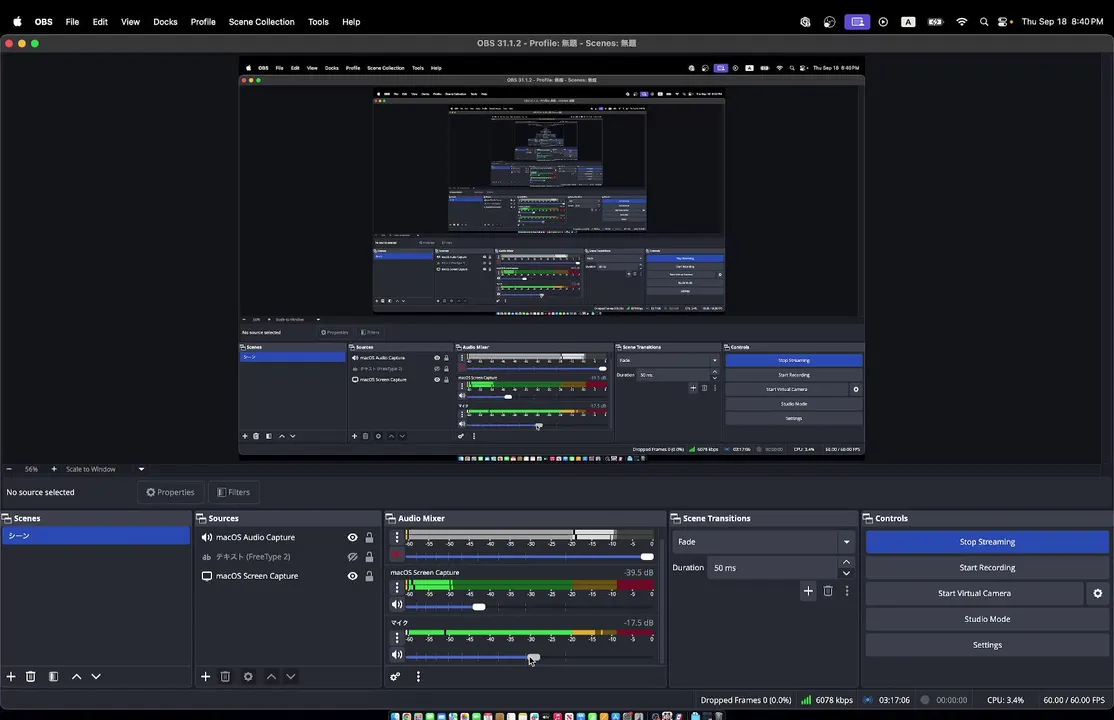Zoom in preview with plus icon
The height and width of the screenshot is (720, 1114).
pyautogui.click(x=53, y=469)
